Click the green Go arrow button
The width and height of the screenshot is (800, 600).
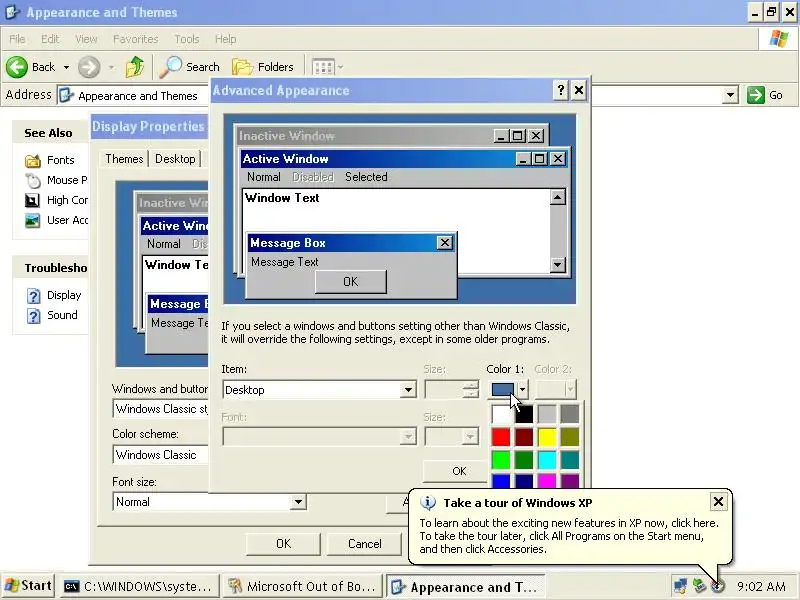(x=756, y=95)
